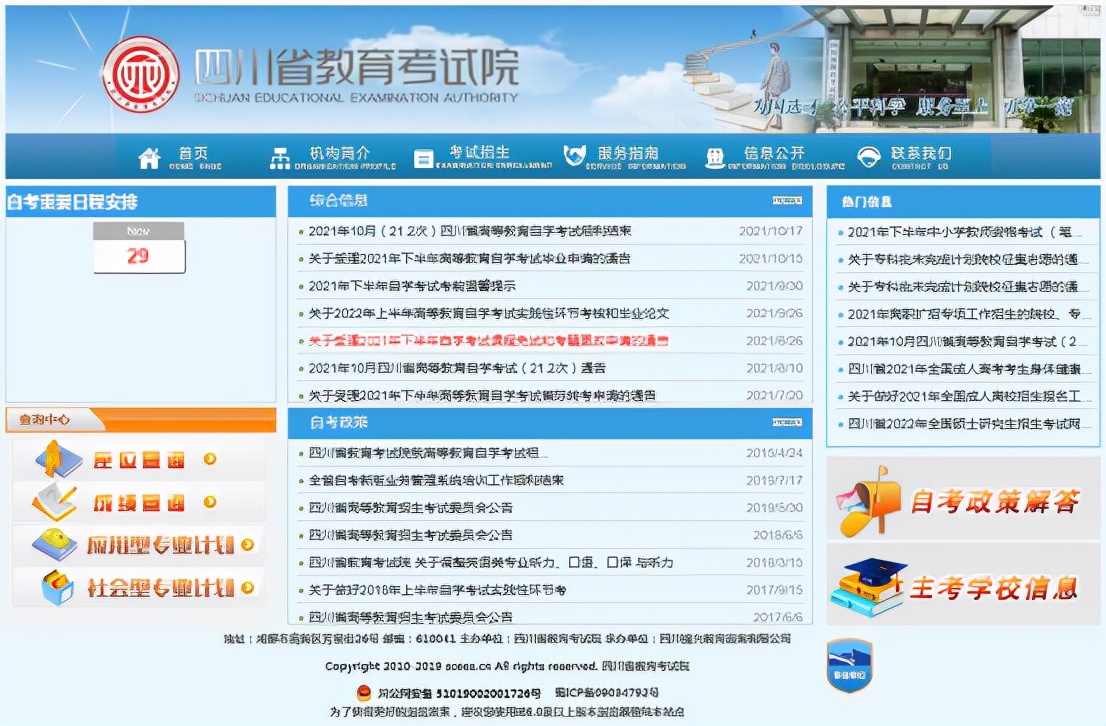Open the 成绩查询 score query button
Viewport: 1106px width, 726px height.
click(138, 502)
